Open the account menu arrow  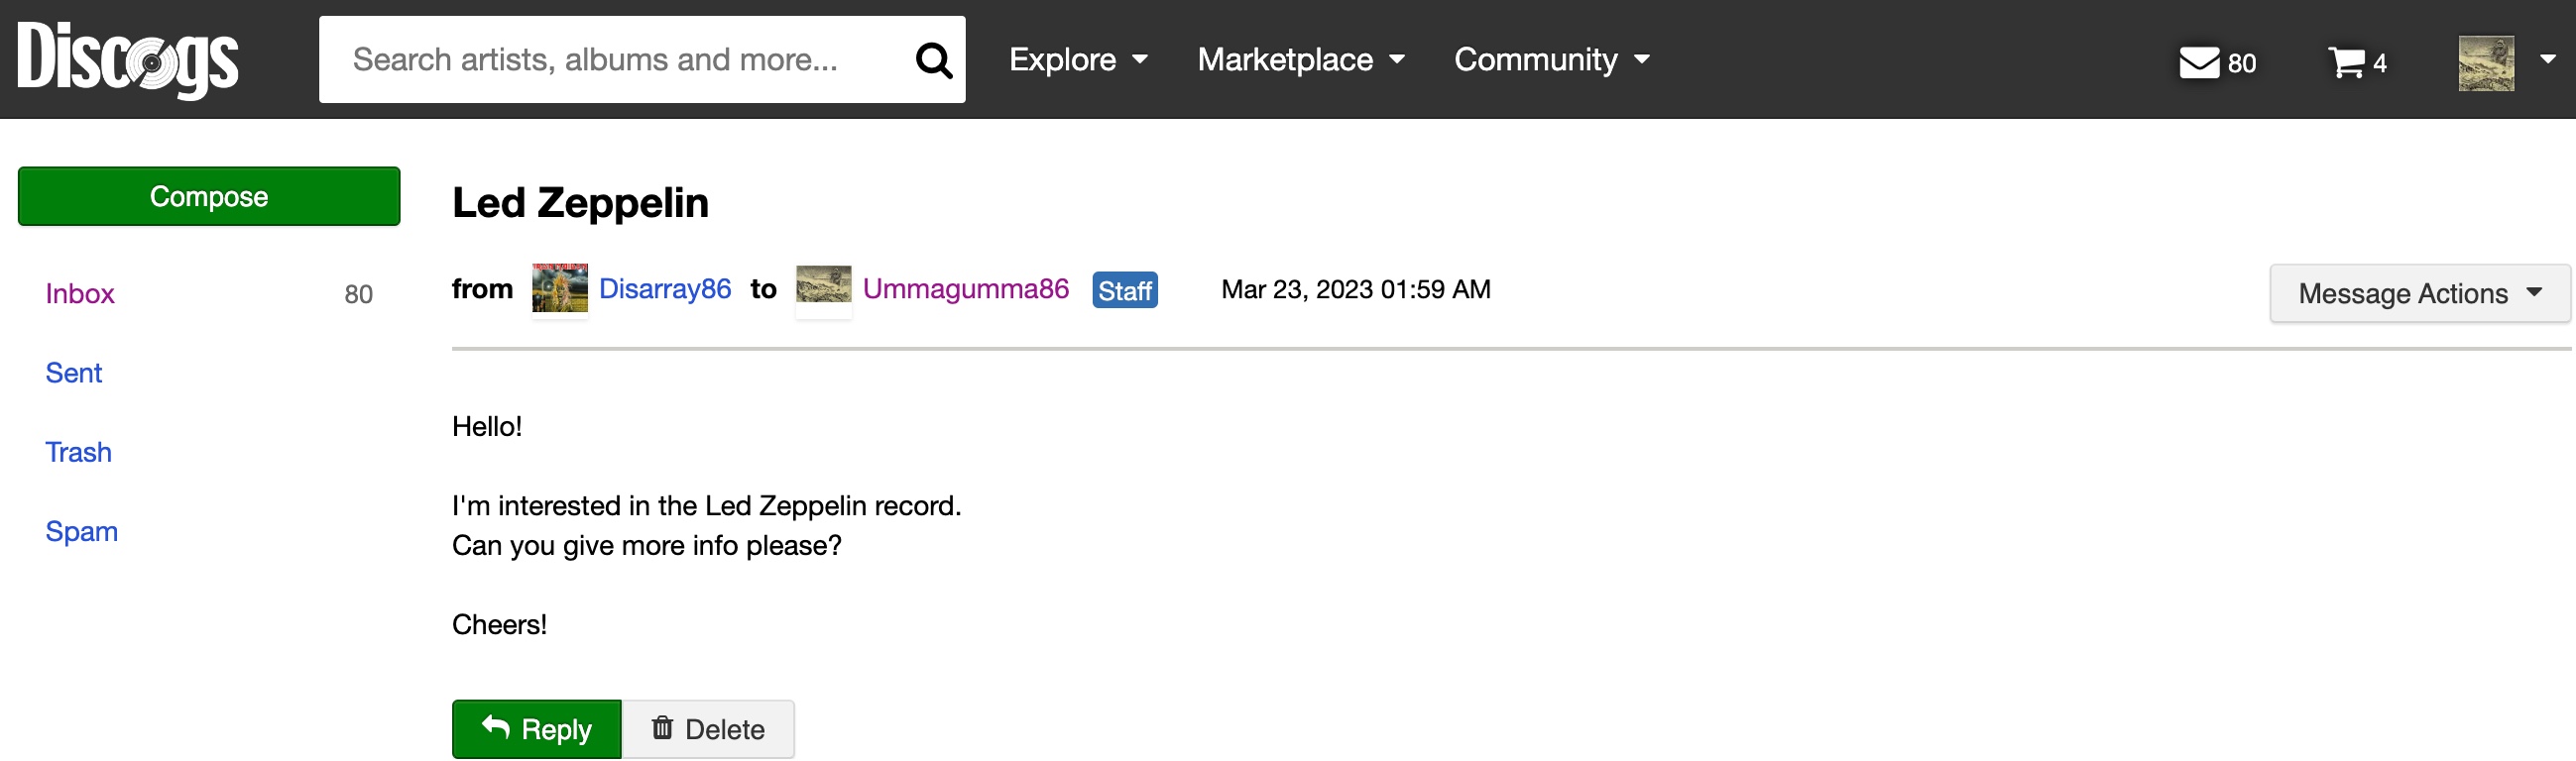pos(2547,60)
